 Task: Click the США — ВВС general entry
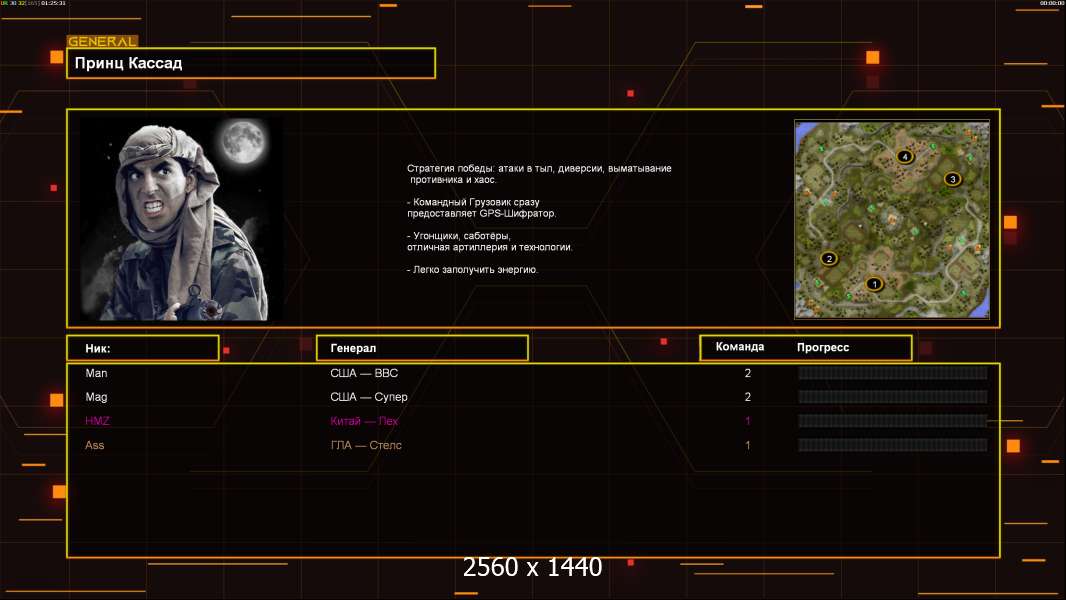(x=364, y=373)
